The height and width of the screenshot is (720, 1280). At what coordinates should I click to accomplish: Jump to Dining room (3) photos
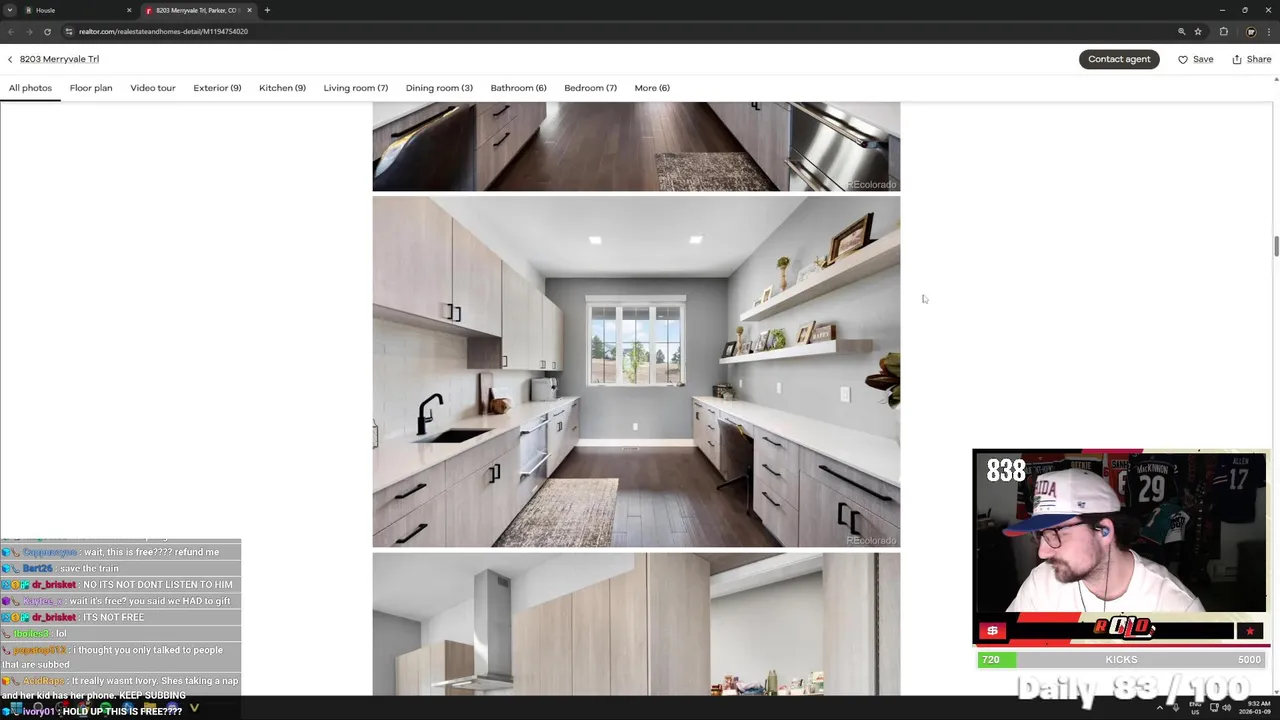(x=439, y=88)
